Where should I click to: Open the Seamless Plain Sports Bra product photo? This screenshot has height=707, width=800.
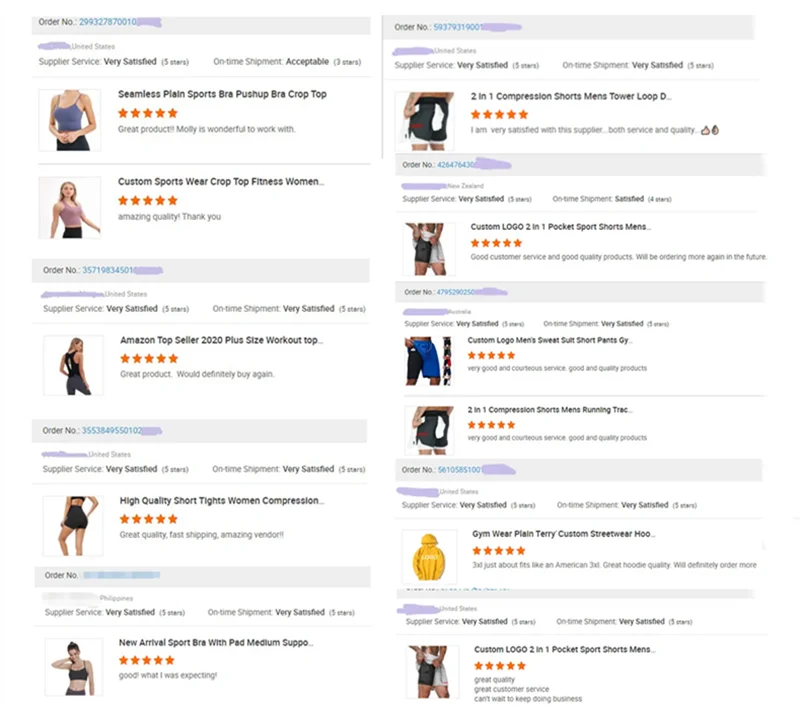69,120
